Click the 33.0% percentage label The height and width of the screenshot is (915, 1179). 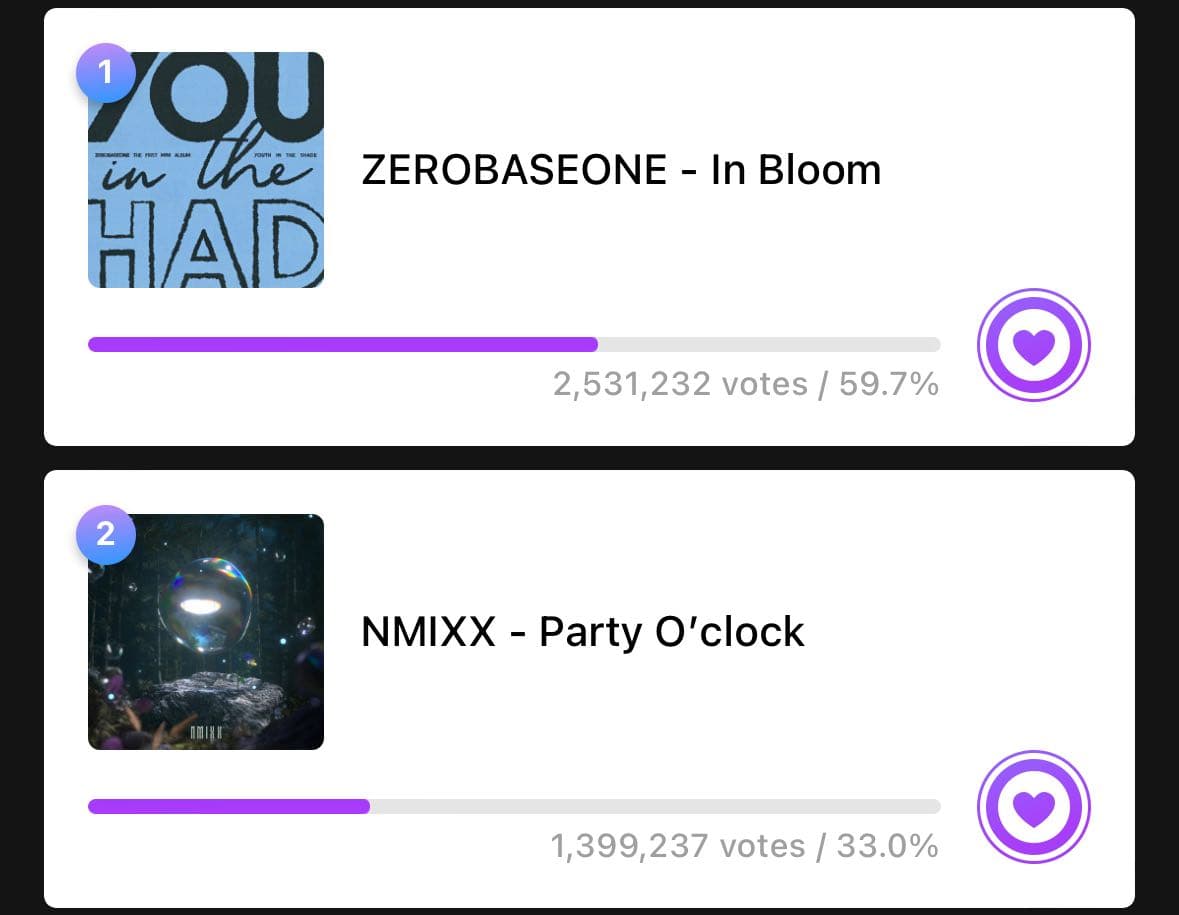[887, 846]
